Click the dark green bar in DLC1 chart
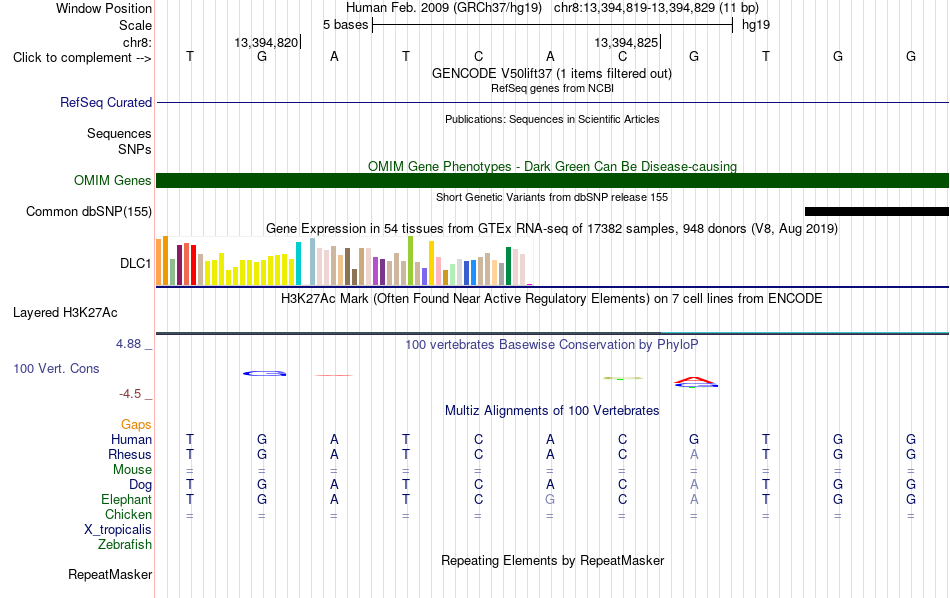Screen dimensions: 950x598 point(508,266)
